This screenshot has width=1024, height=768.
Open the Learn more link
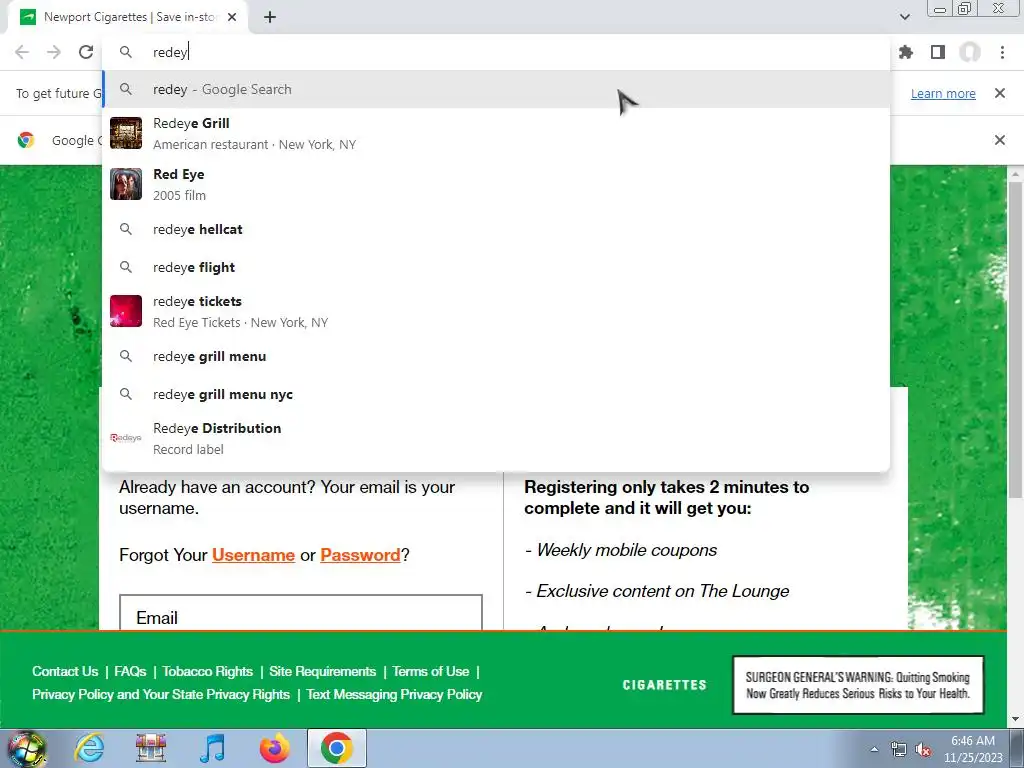coord(943,93)
